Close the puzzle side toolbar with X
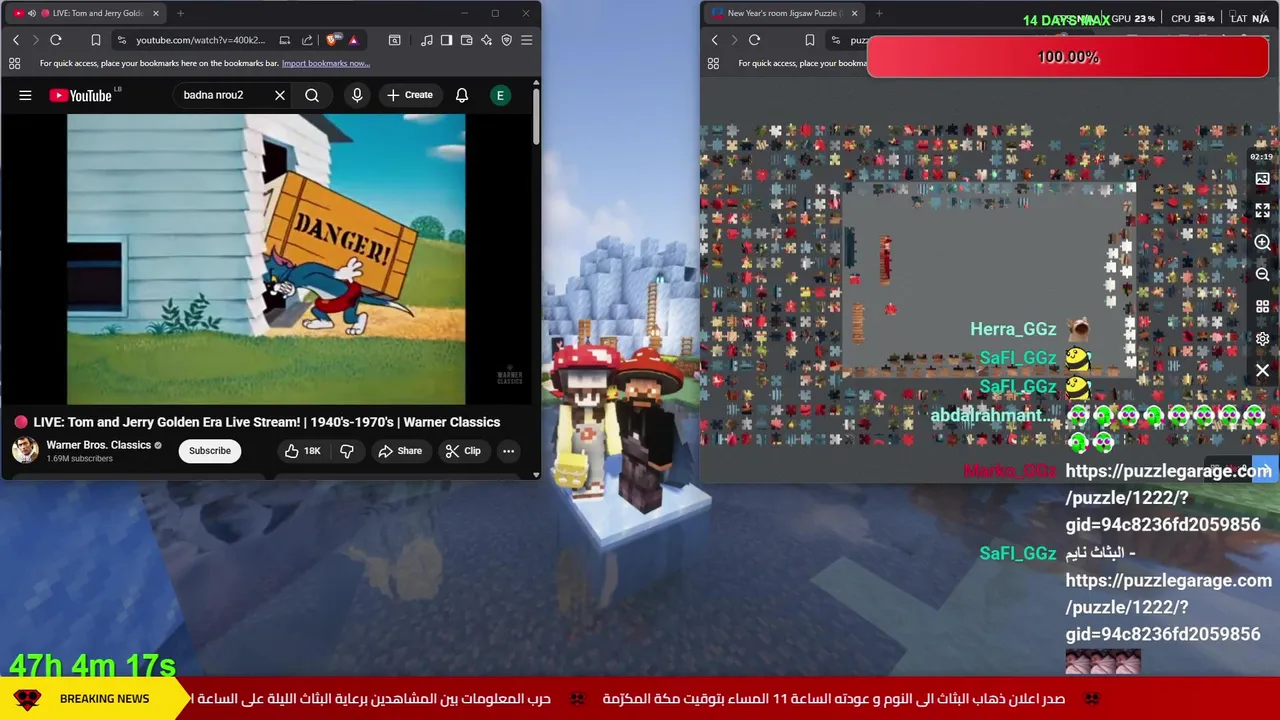The width and height of the screenshot is (1280, 720). click(x=1262, y=371)
